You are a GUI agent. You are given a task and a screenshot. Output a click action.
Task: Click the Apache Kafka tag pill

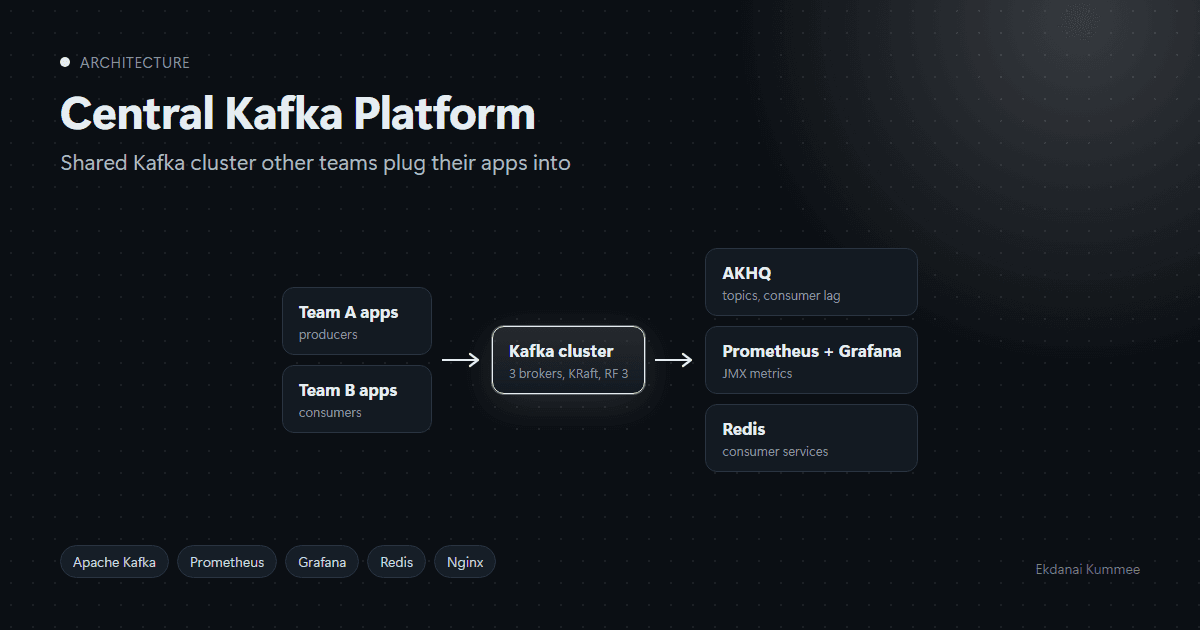point(114,562)
